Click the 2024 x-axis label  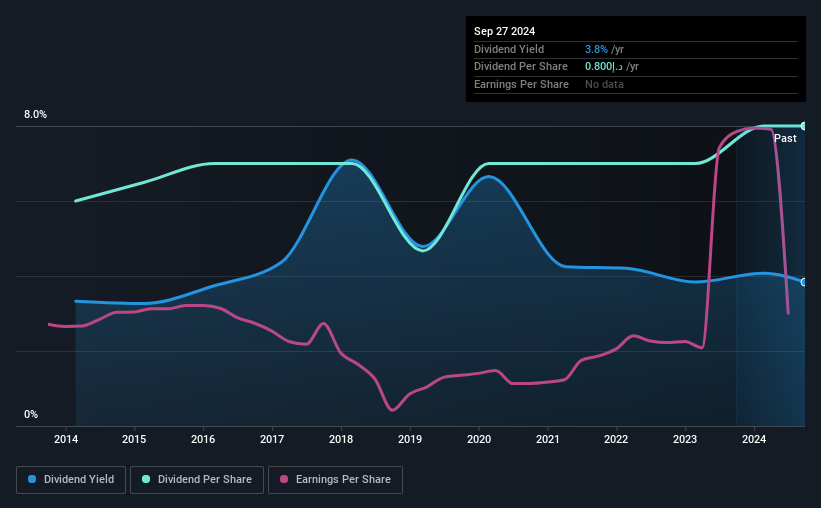(x=754, y=439)
